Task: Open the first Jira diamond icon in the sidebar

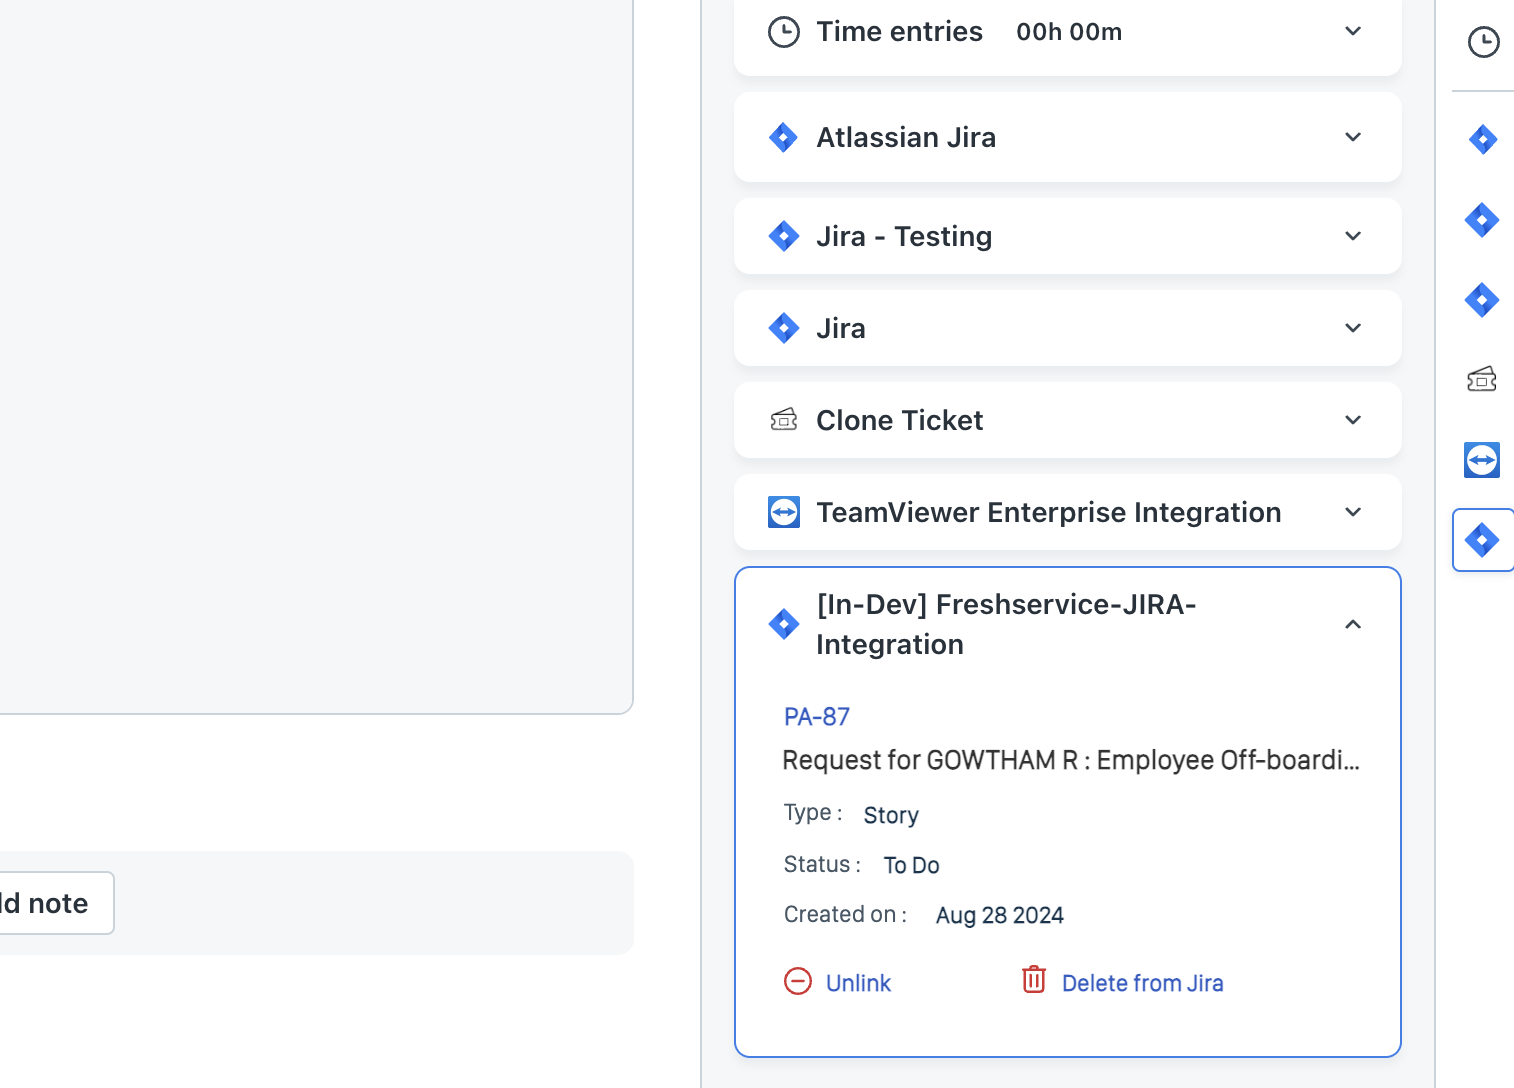Action: pyautogui.click(x=1483, y=139)
